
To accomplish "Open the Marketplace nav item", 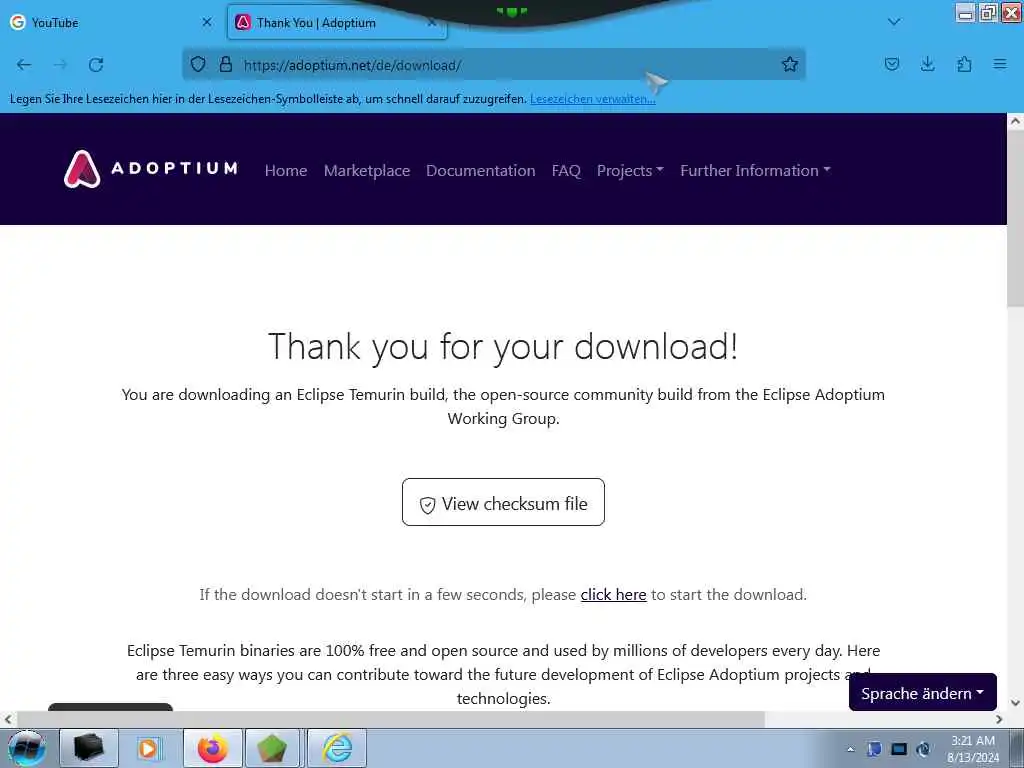I will click(x=367, y=170).
